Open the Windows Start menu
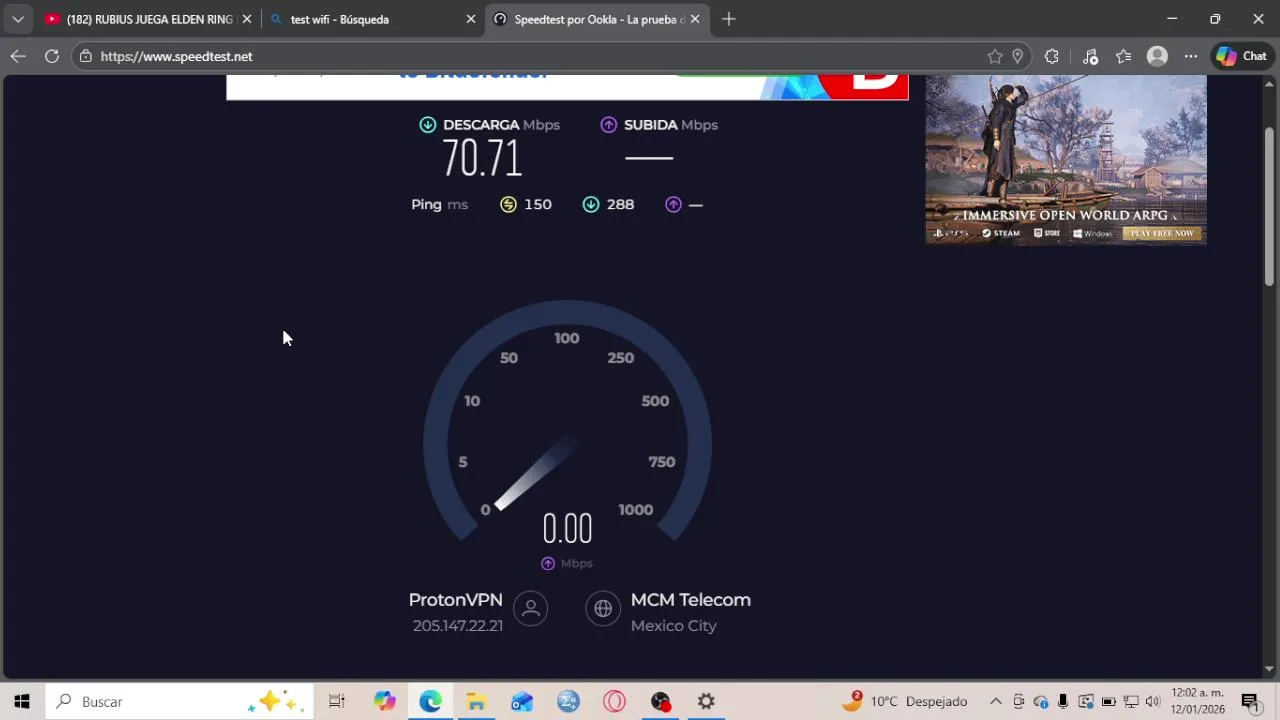 tap(22, 701)
